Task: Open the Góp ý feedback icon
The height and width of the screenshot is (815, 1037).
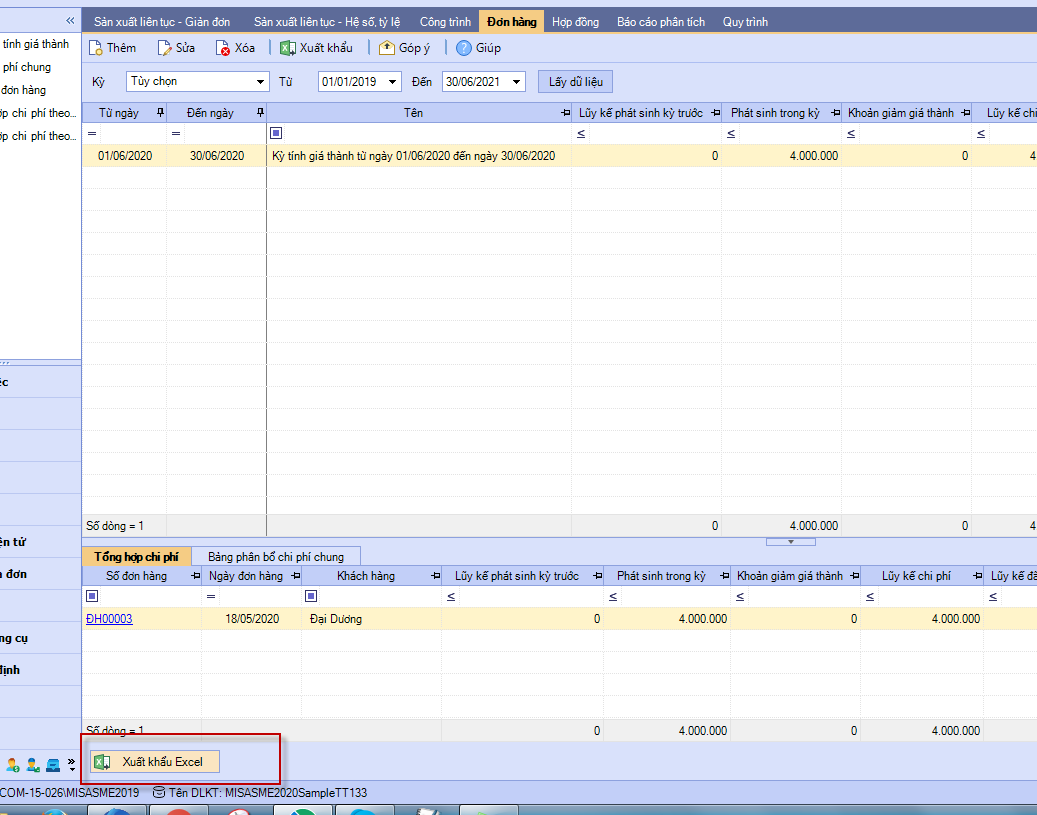Action: pyautogui.click(x=386, y=48)
